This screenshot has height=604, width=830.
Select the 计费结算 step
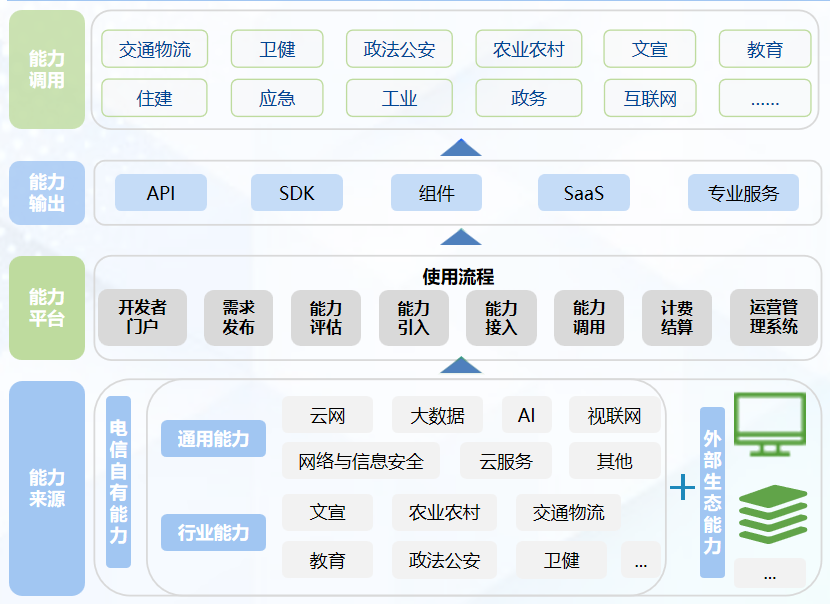click(x=677, y=317)
